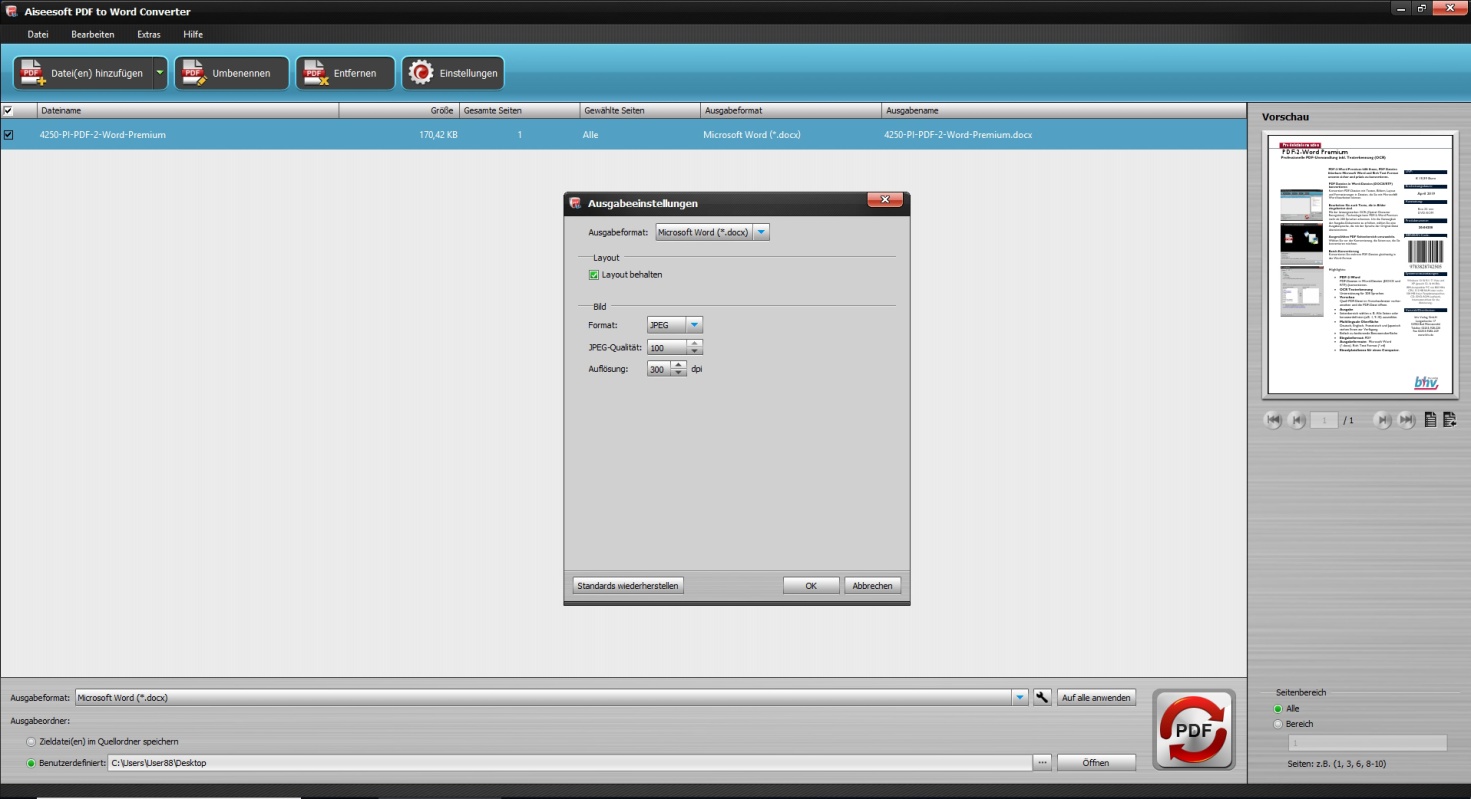Image resolution: width=1471 pixels, height=799 pixels.
Task: Increase Auflösung with the up arrow
Action: (681, 365)
